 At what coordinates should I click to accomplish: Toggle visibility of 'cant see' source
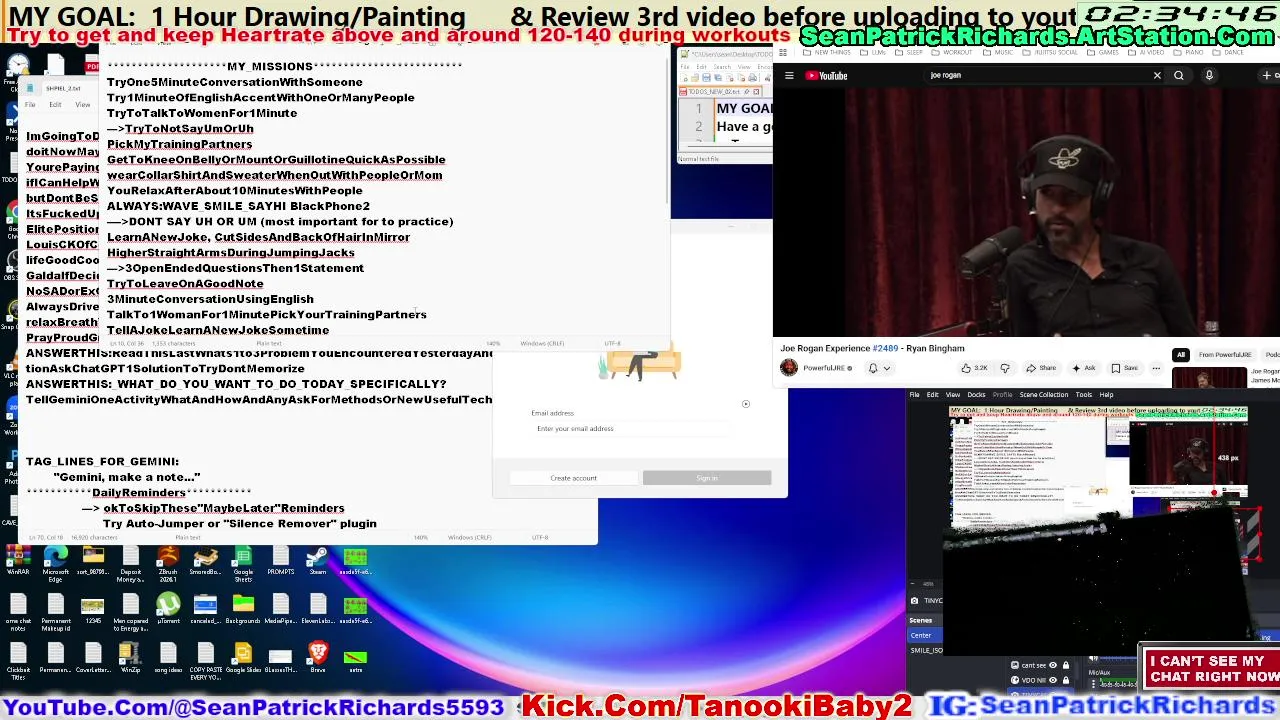[x=1053, y=665]
